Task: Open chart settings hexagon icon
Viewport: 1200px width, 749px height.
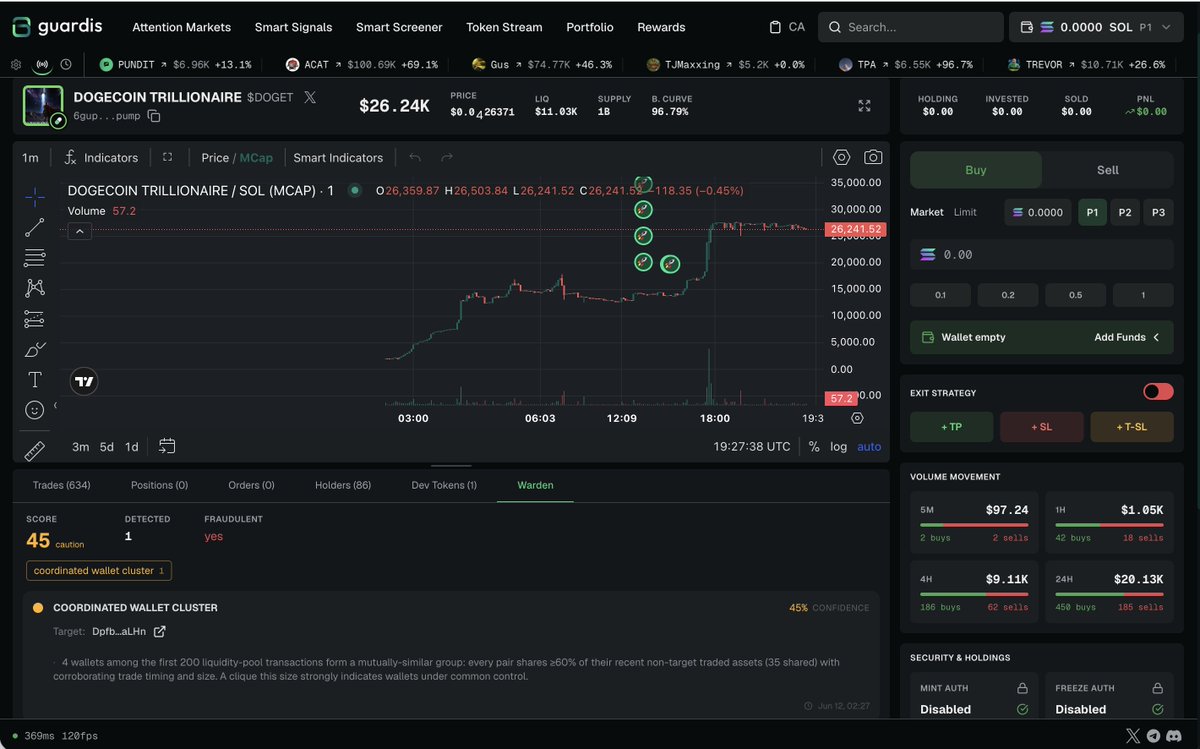Action: click(x=841, y=157)
